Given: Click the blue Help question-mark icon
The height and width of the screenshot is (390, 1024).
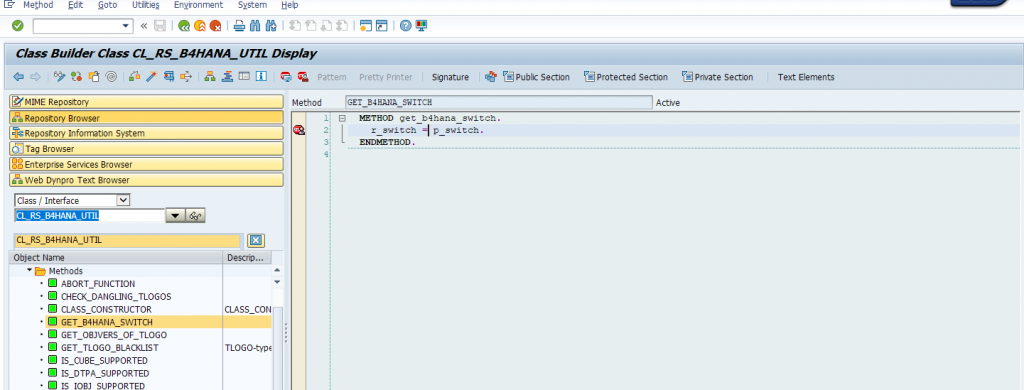Looking at the screenshot, I should (x=406, y=25).
